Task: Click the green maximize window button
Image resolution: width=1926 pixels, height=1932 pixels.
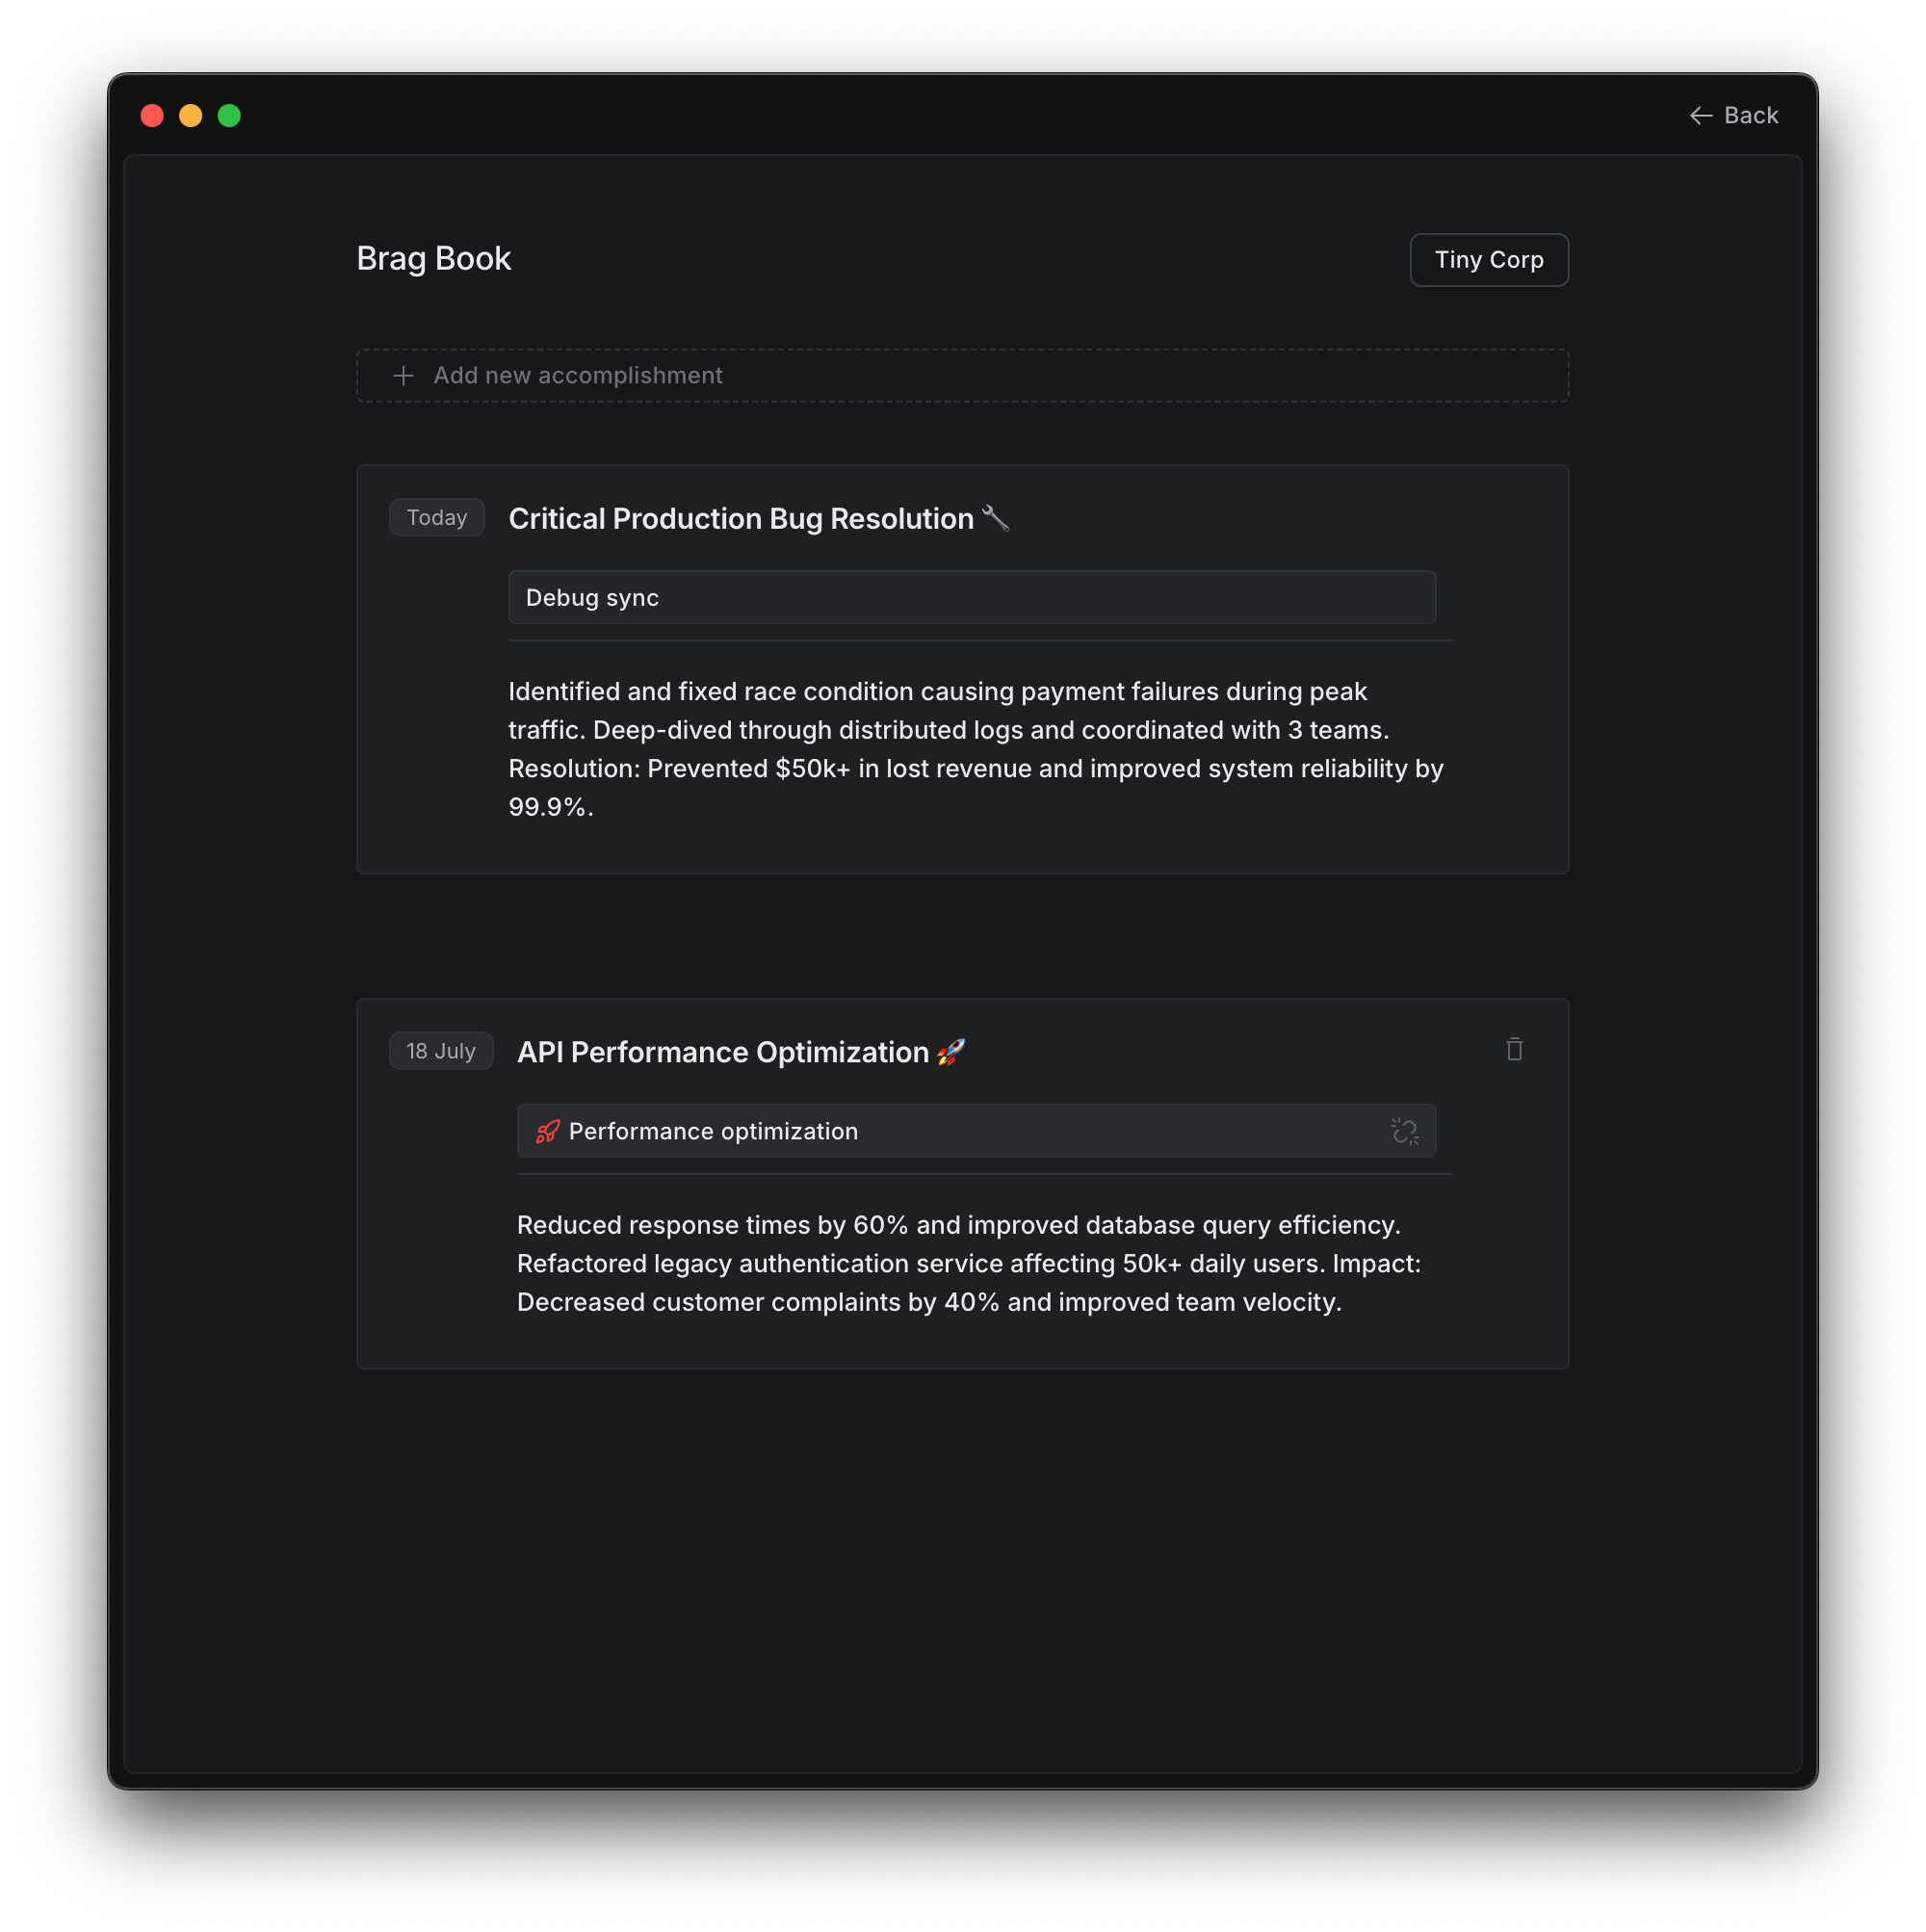Action: [229, 116]
